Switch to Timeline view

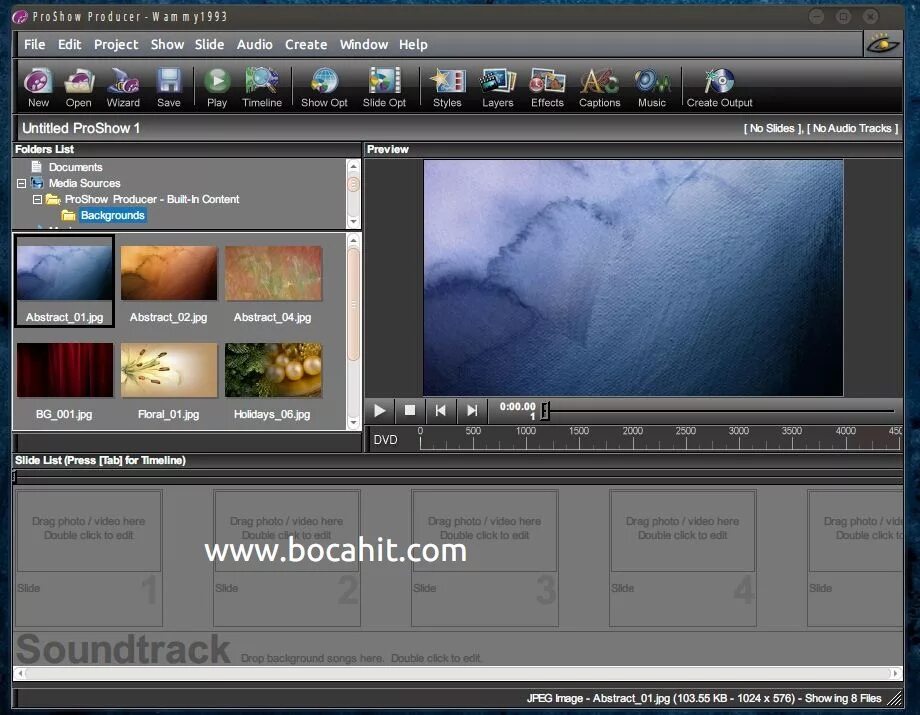(x=261, y=87)
